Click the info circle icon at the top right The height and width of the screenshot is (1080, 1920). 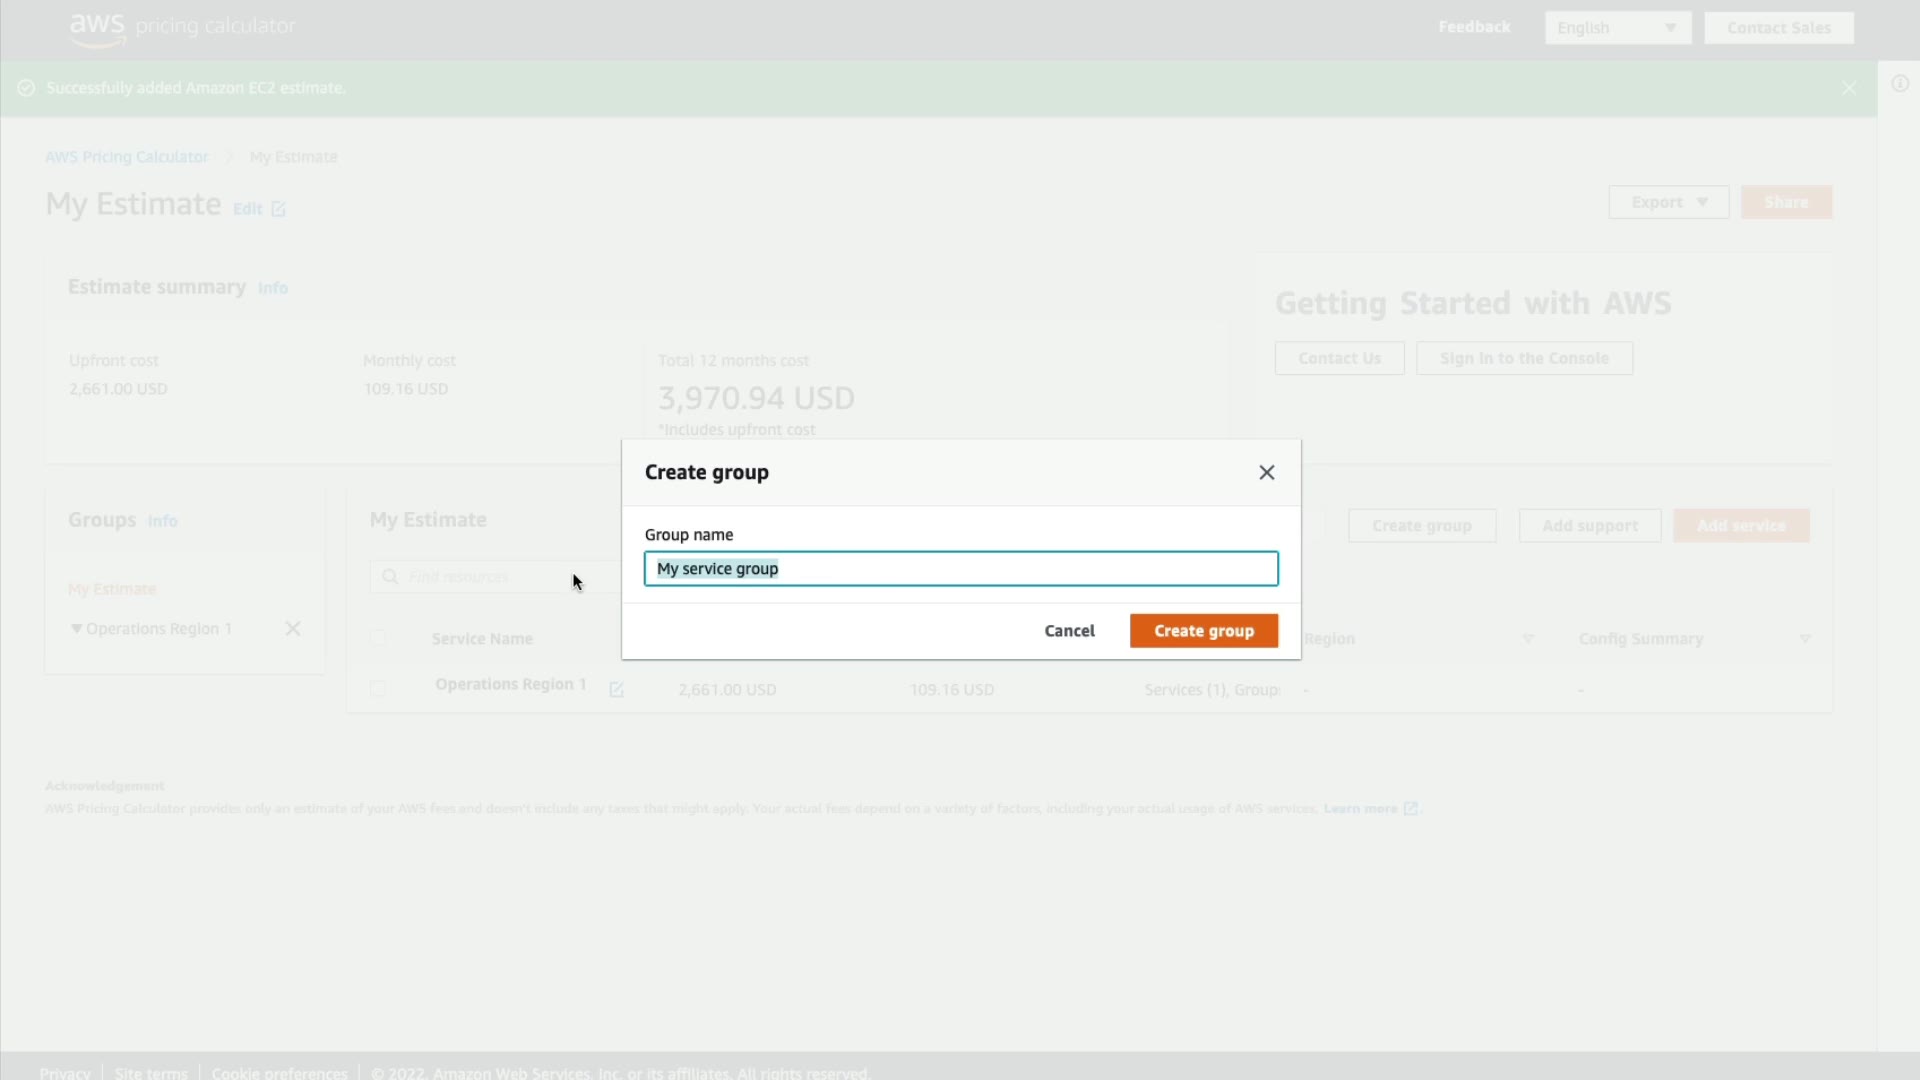1899,84
